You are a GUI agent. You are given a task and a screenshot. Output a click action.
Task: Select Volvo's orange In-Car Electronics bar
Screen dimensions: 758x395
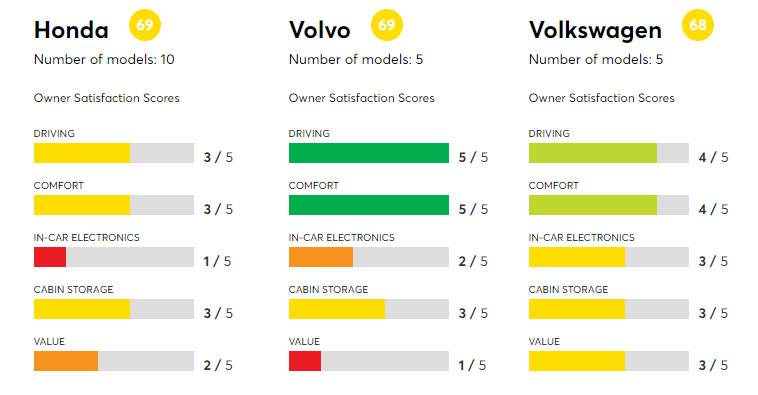tap(321, 257)
